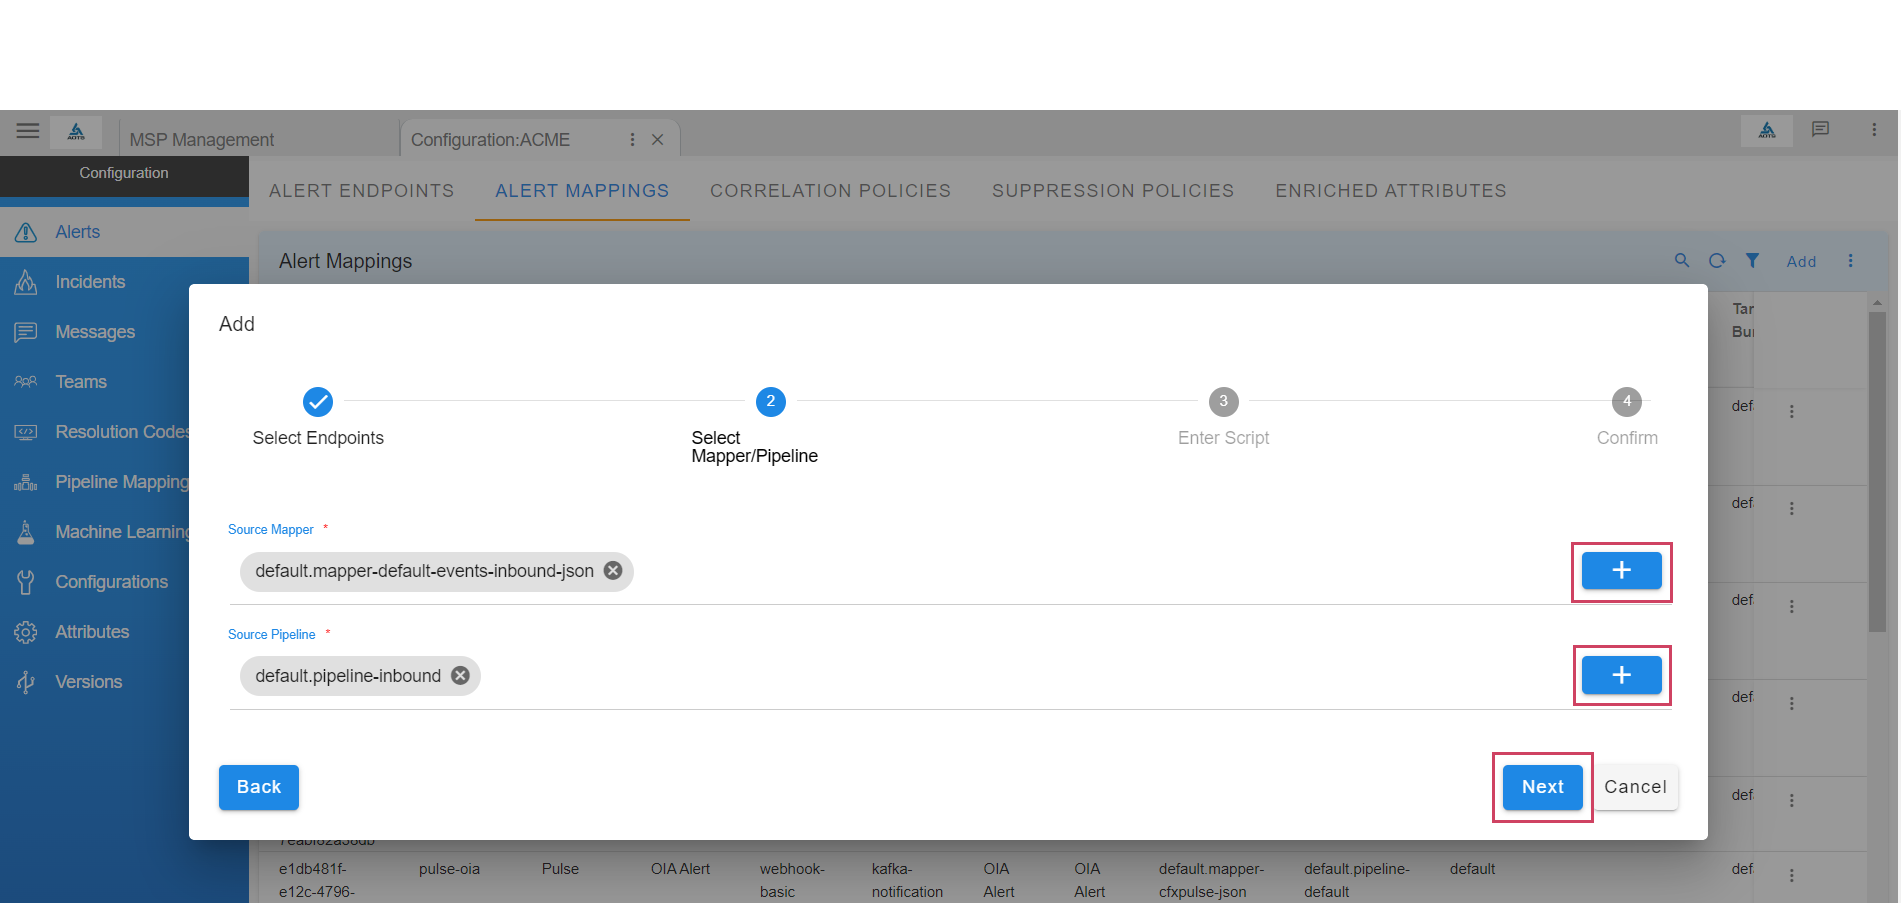
Task: Click Next to proceed to Enter Script
Action: click(1542, 787)
